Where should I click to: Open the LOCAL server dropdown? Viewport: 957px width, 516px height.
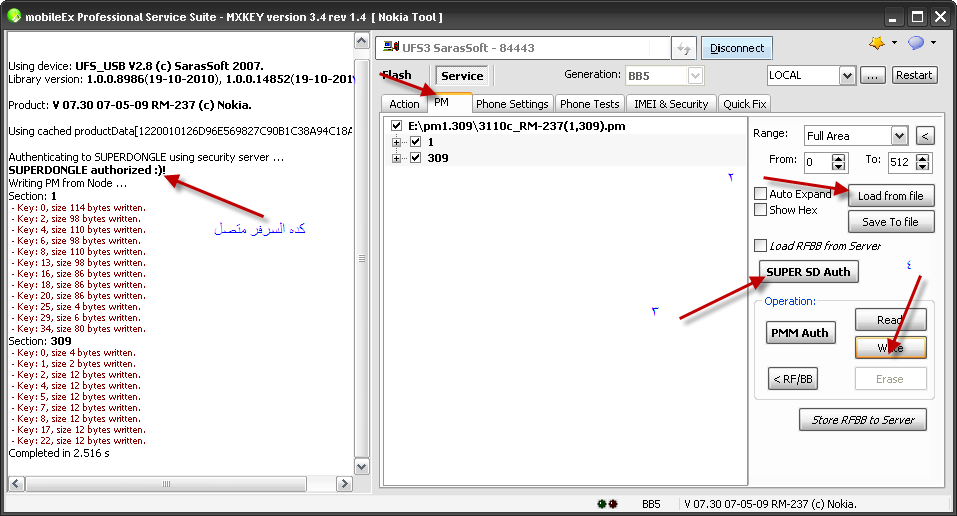click(847, 76)
